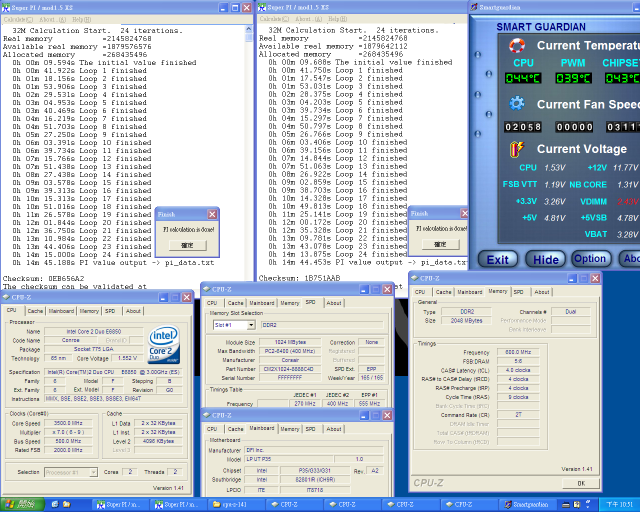Click scrollbar up arrow in Super PI 0EB656A2 window
This screenshot has height=512, width=640.
point(249,29)
